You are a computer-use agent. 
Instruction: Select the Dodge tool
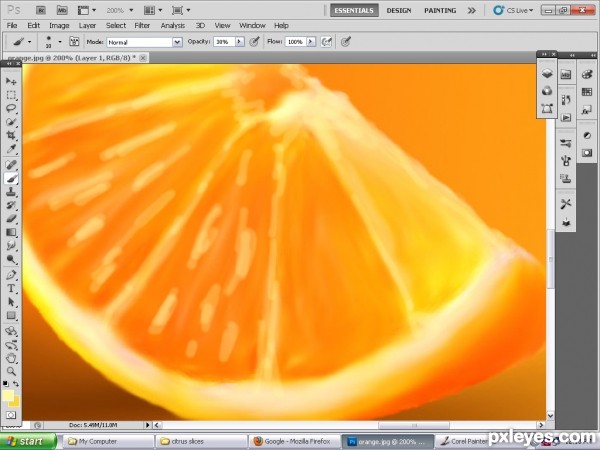click(11, 259)
